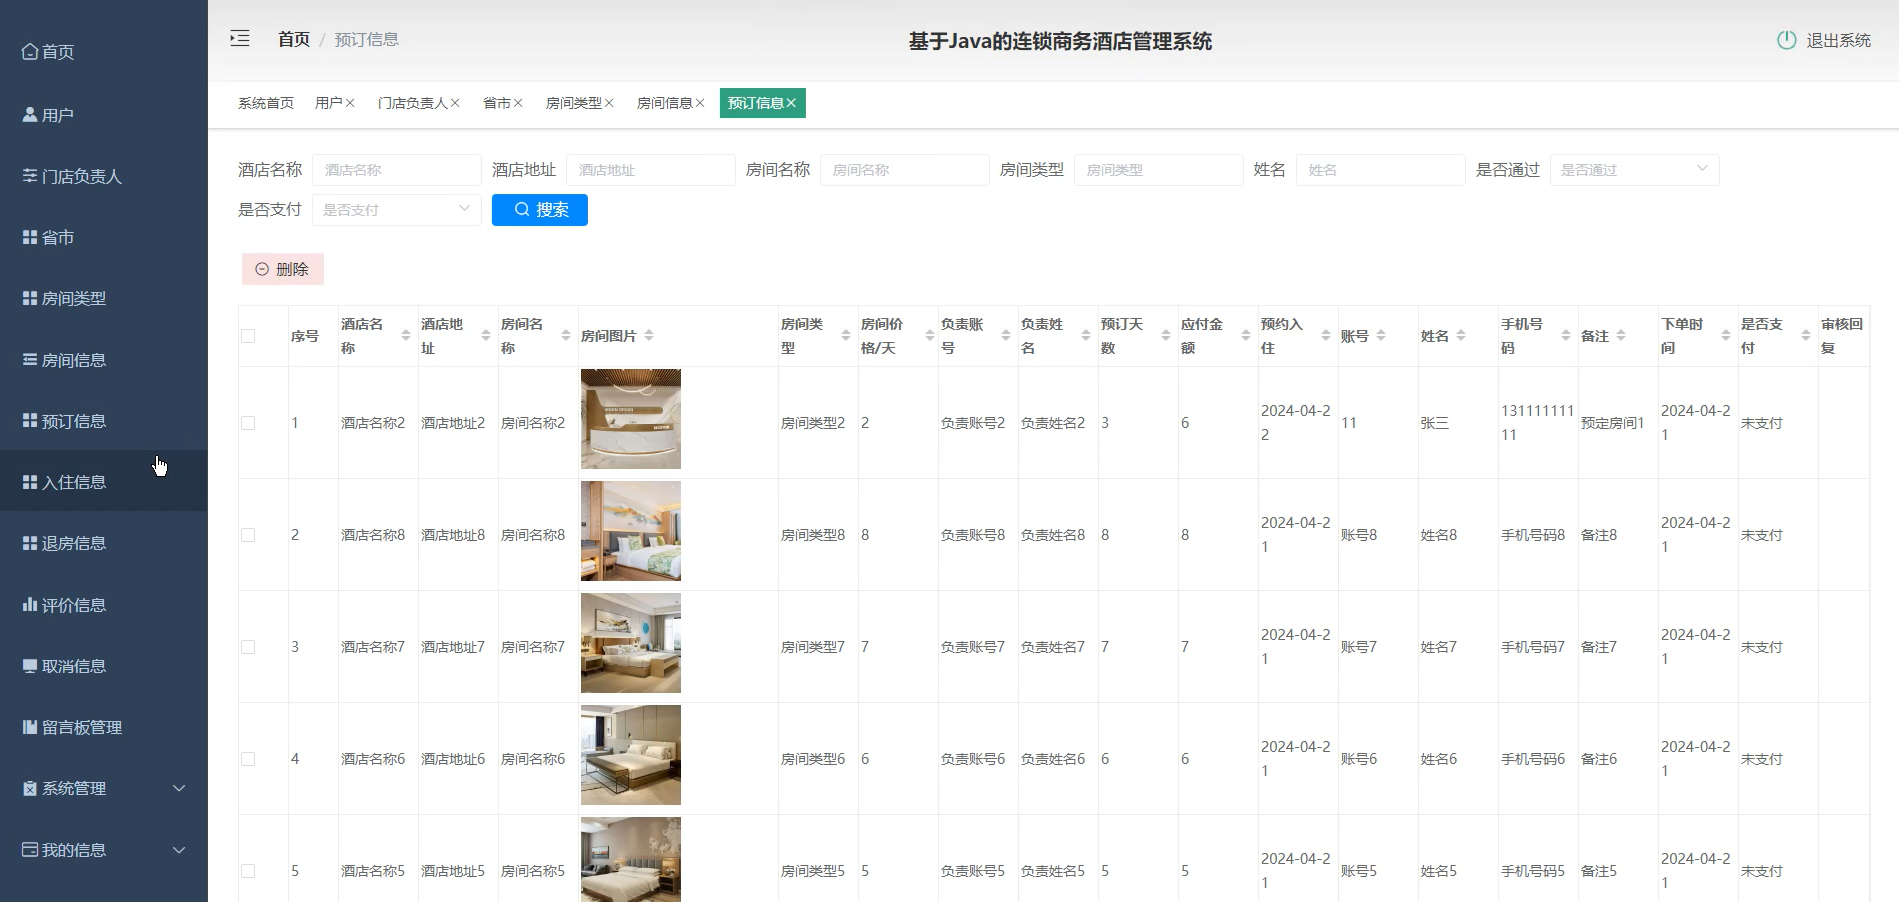The width and height of the screenshot is (1899, 902).
Task: Switch to the 系统首页 tab
Action: (266, 103)
